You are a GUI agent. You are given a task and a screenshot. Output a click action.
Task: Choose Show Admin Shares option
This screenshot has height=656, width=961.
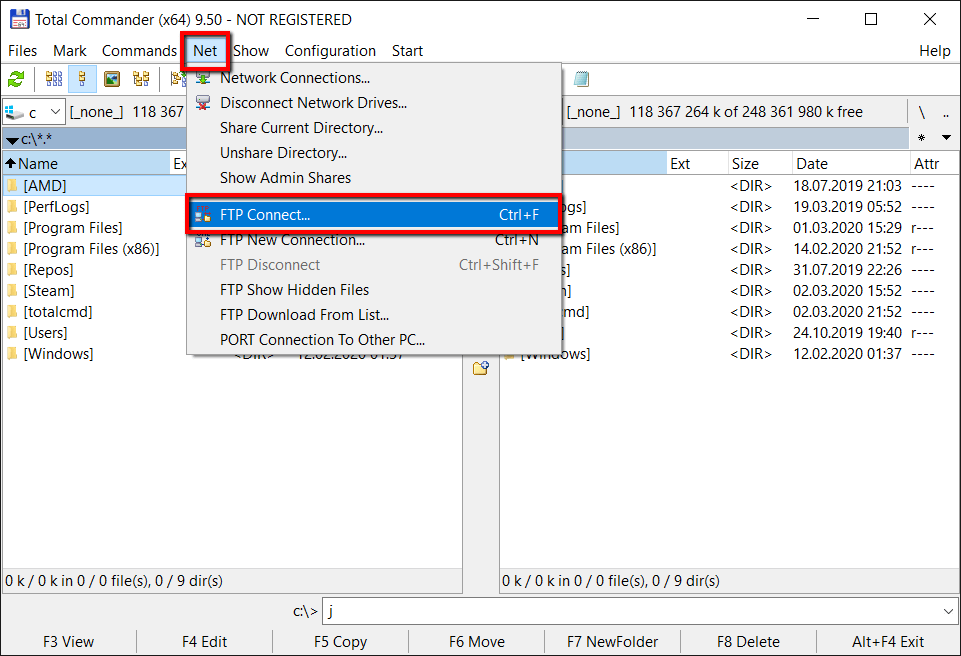[x=374, y=178]
